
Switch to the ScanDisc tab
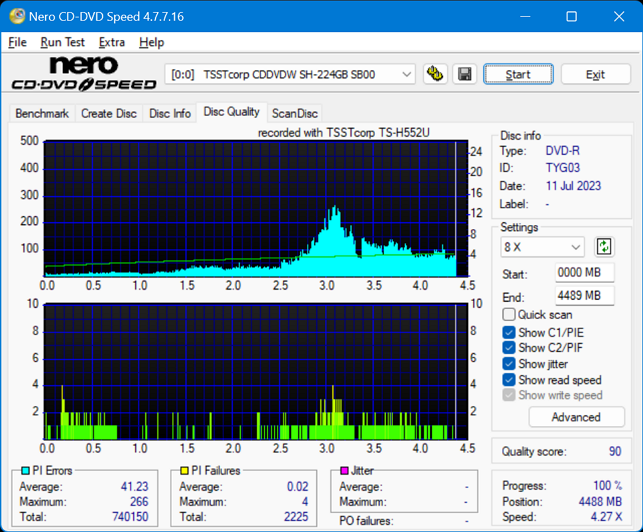pyautogui.click(x=295, y=113)
